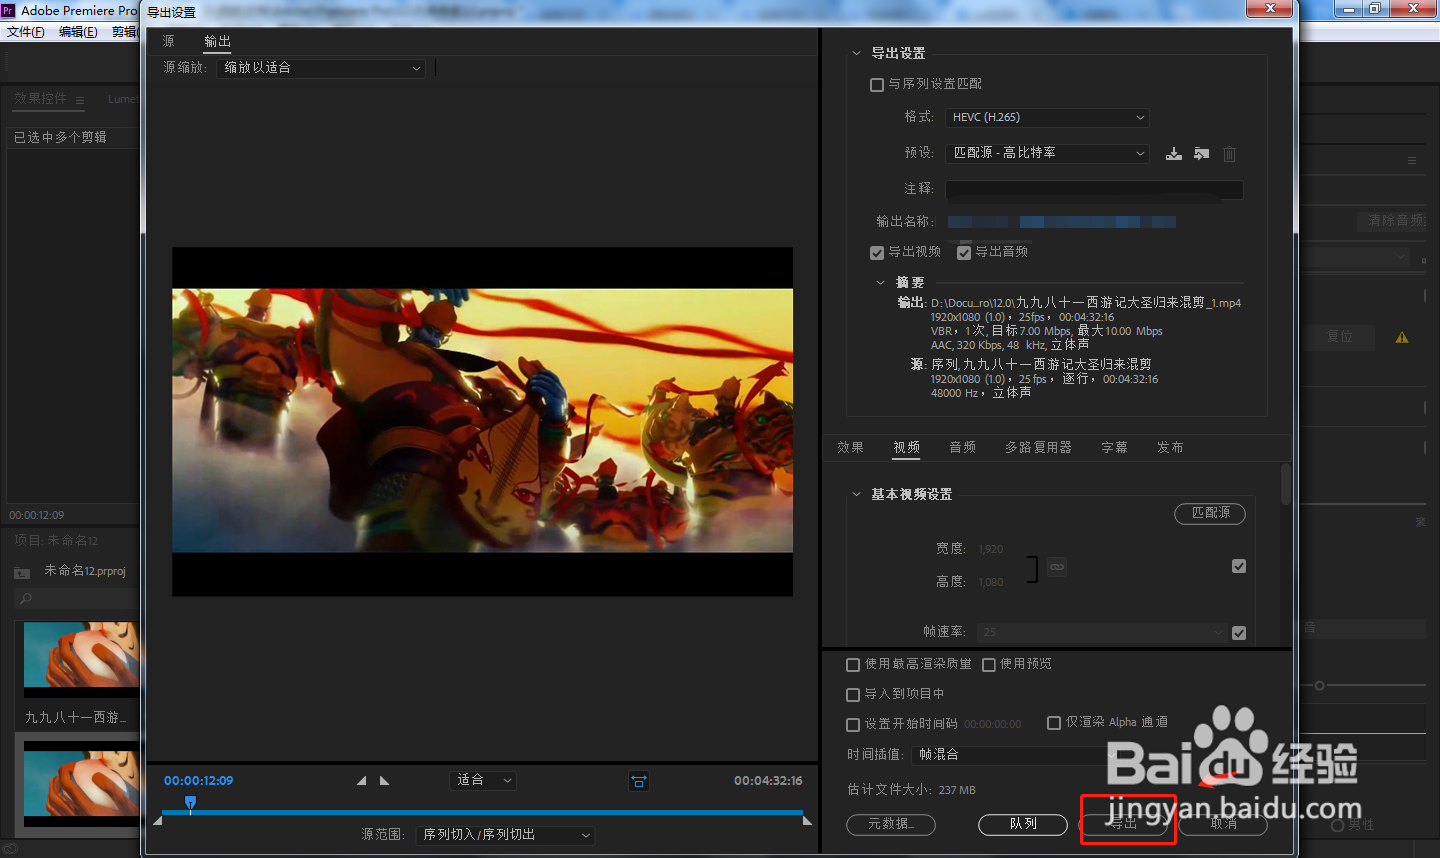Enable 设置开始时间码 checkbox
The image size is (1440, 858).
coord(853,725)
